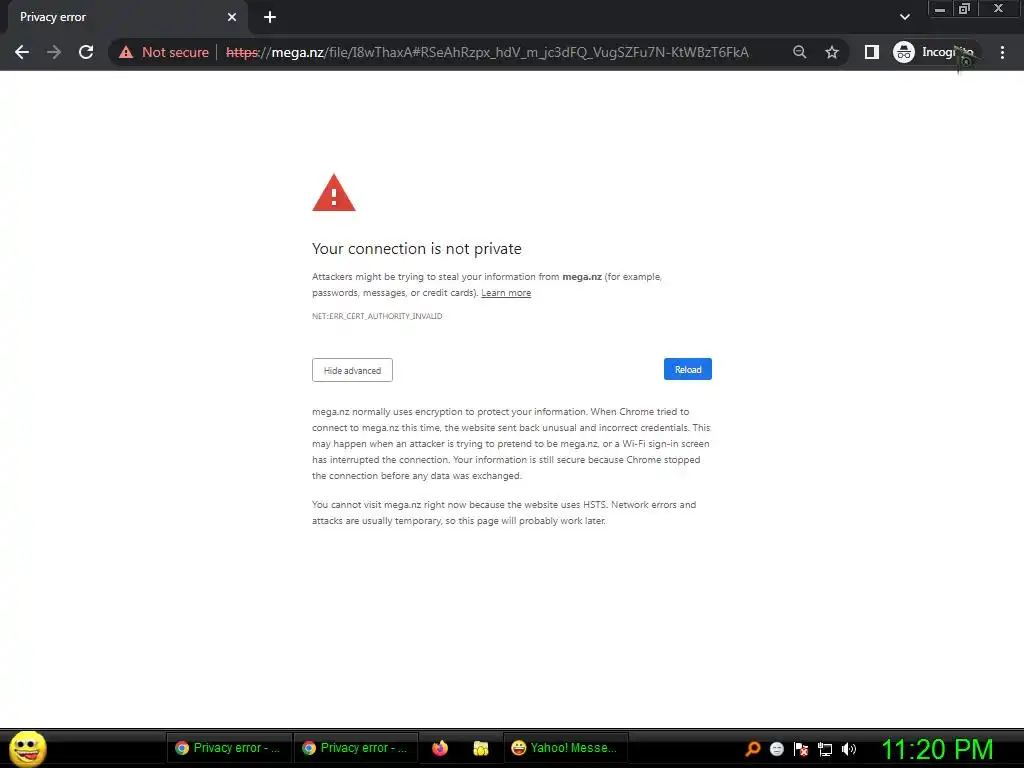
Task: Click the red warning triangle on the error page
Action: [x=334, y=193]
